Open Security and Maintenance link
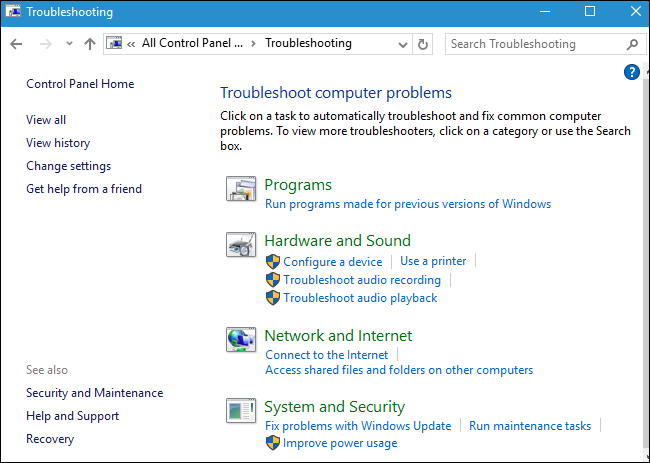The image size is (650, 463). click(x=94, y=393)
